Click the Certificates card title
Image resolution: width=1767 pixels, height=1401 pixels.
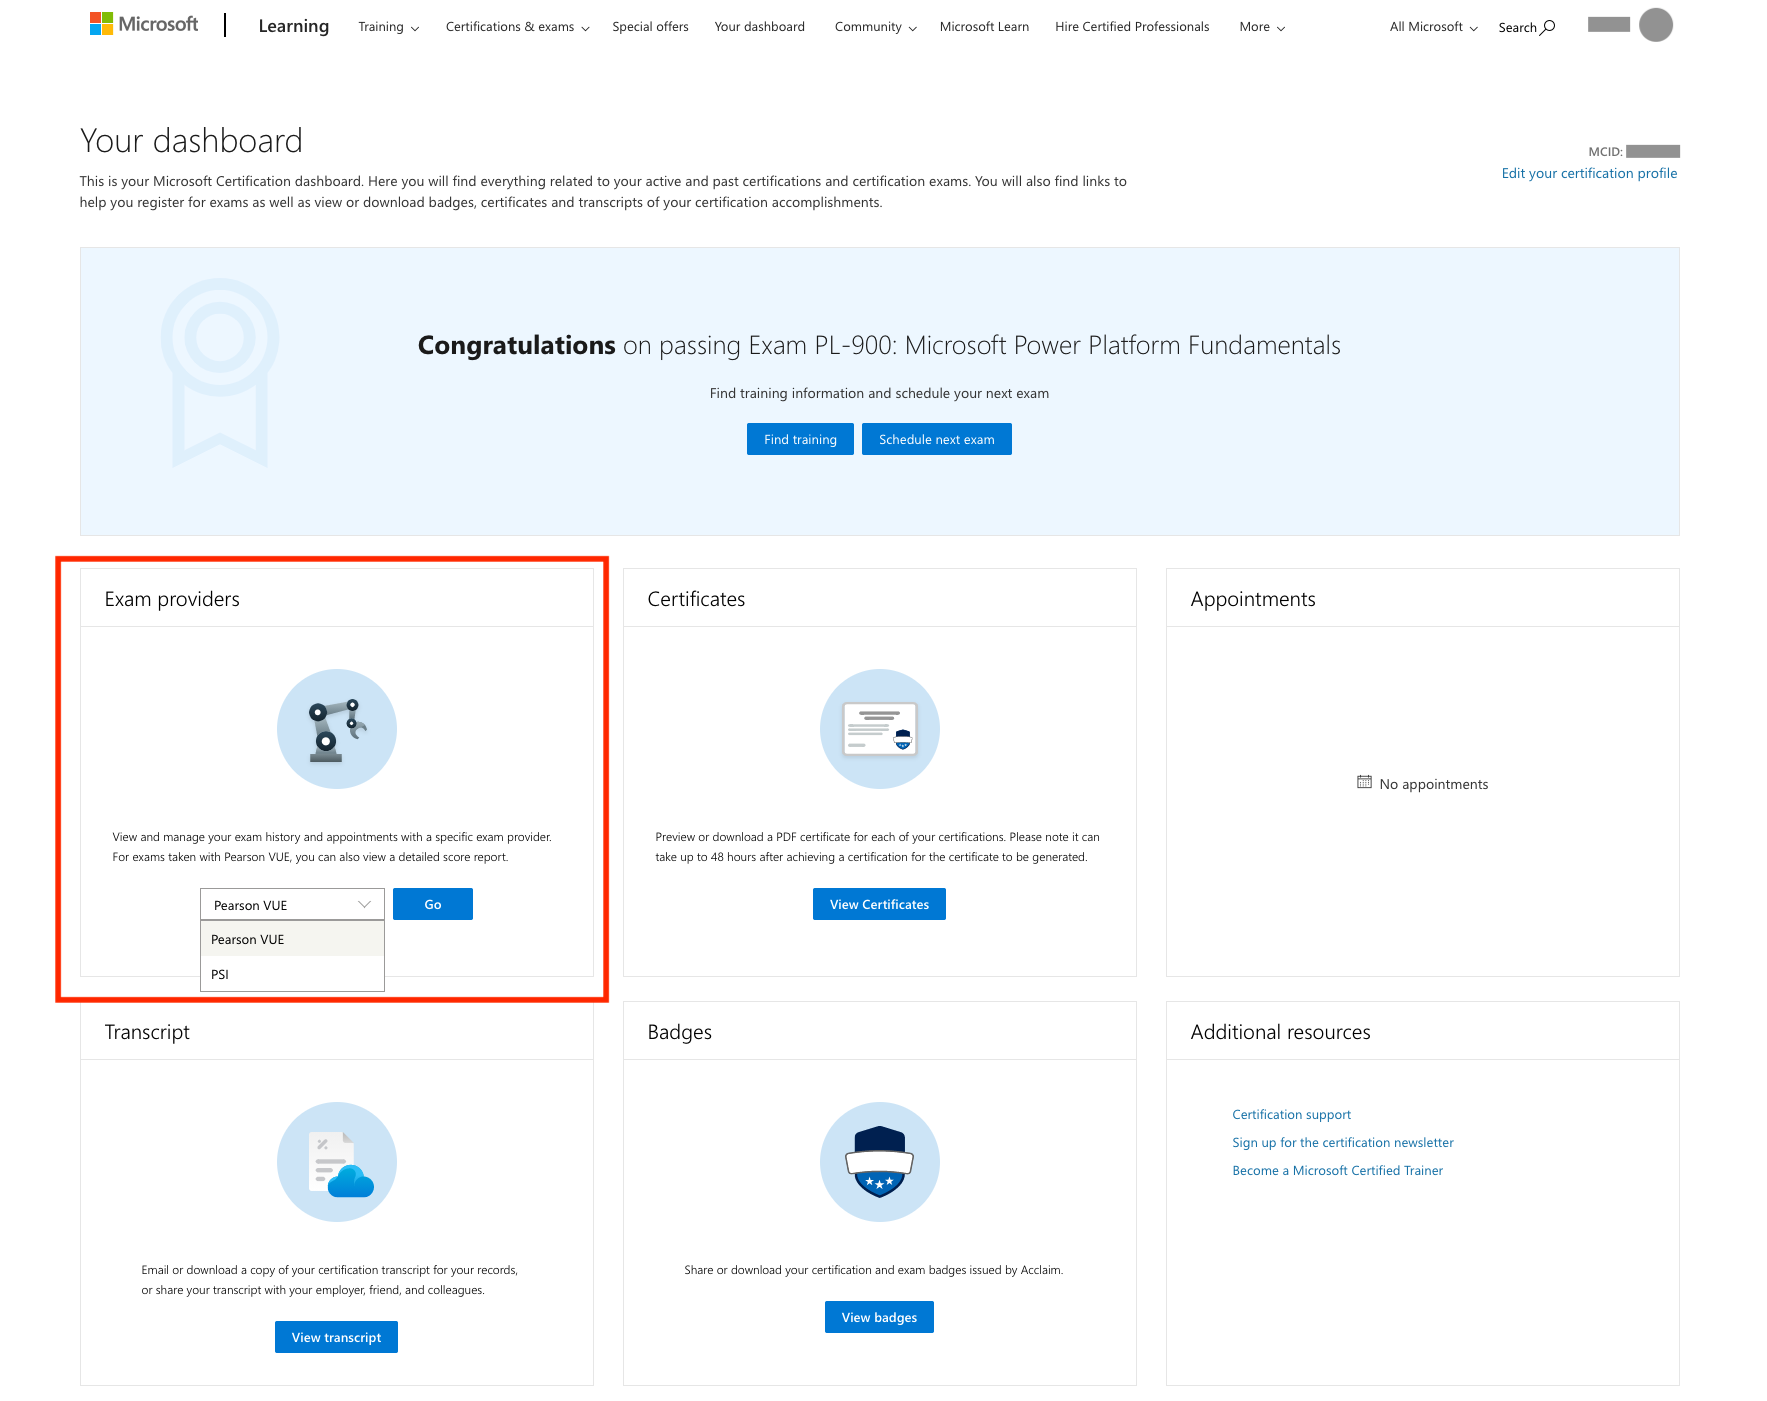(696, 599)
